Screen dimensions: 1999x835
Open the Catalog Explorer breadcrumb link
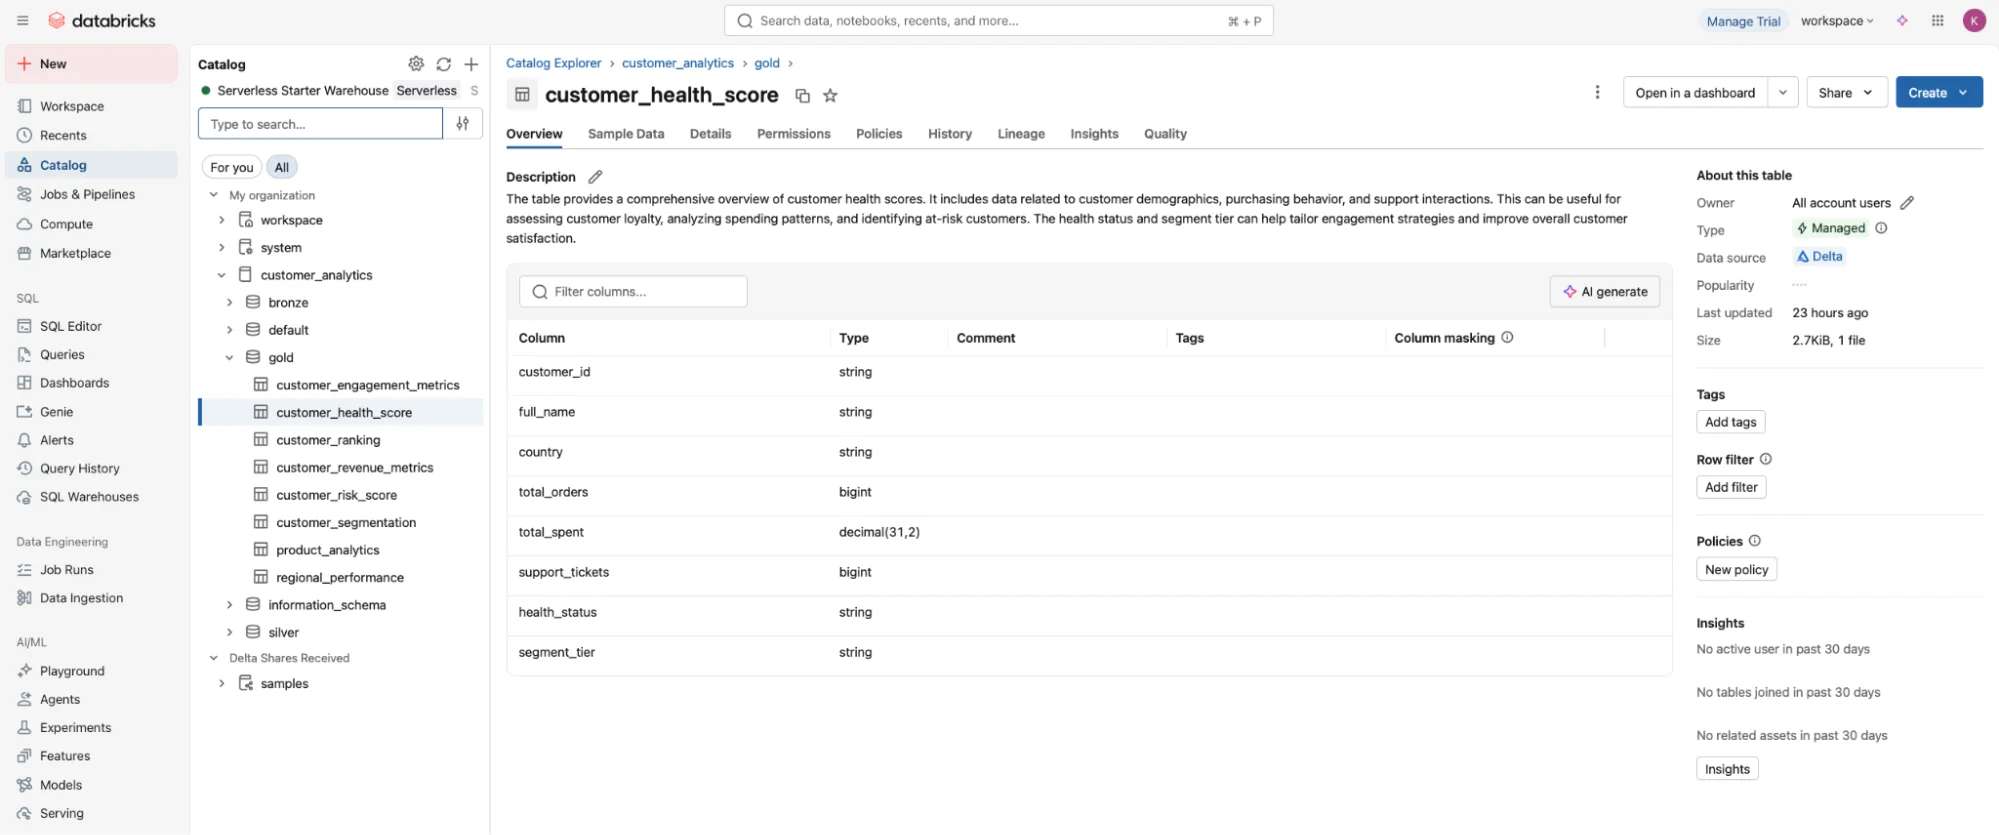(553, 63)
